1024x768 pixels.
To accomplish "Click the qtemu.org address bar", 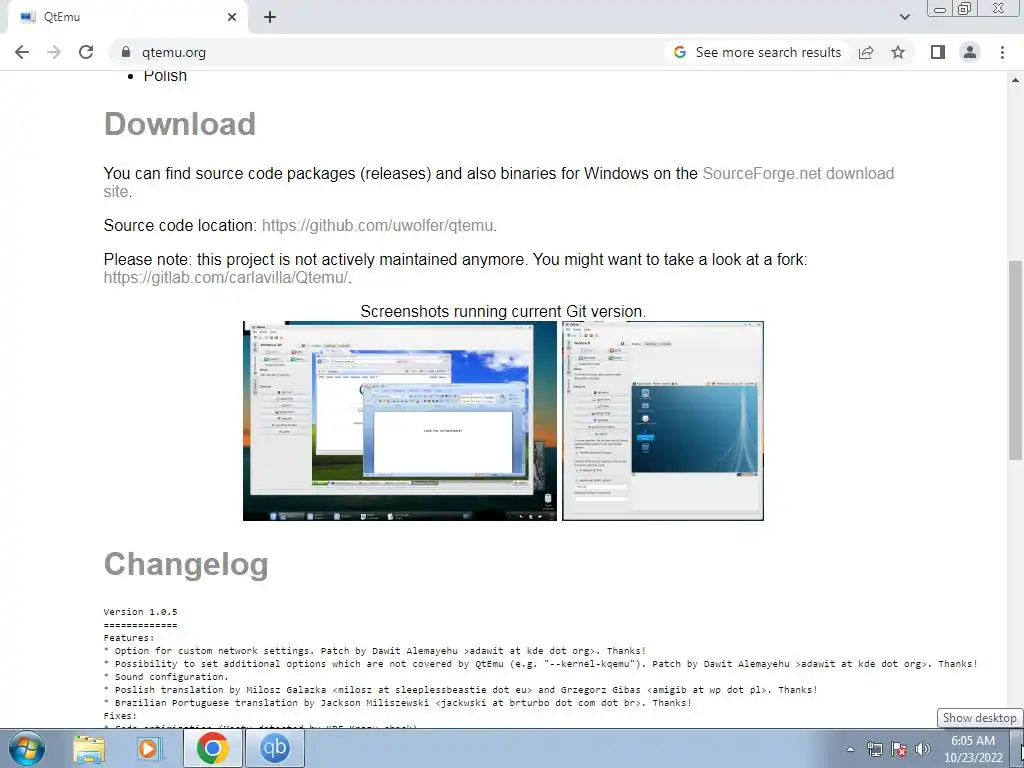I will 385,52.
